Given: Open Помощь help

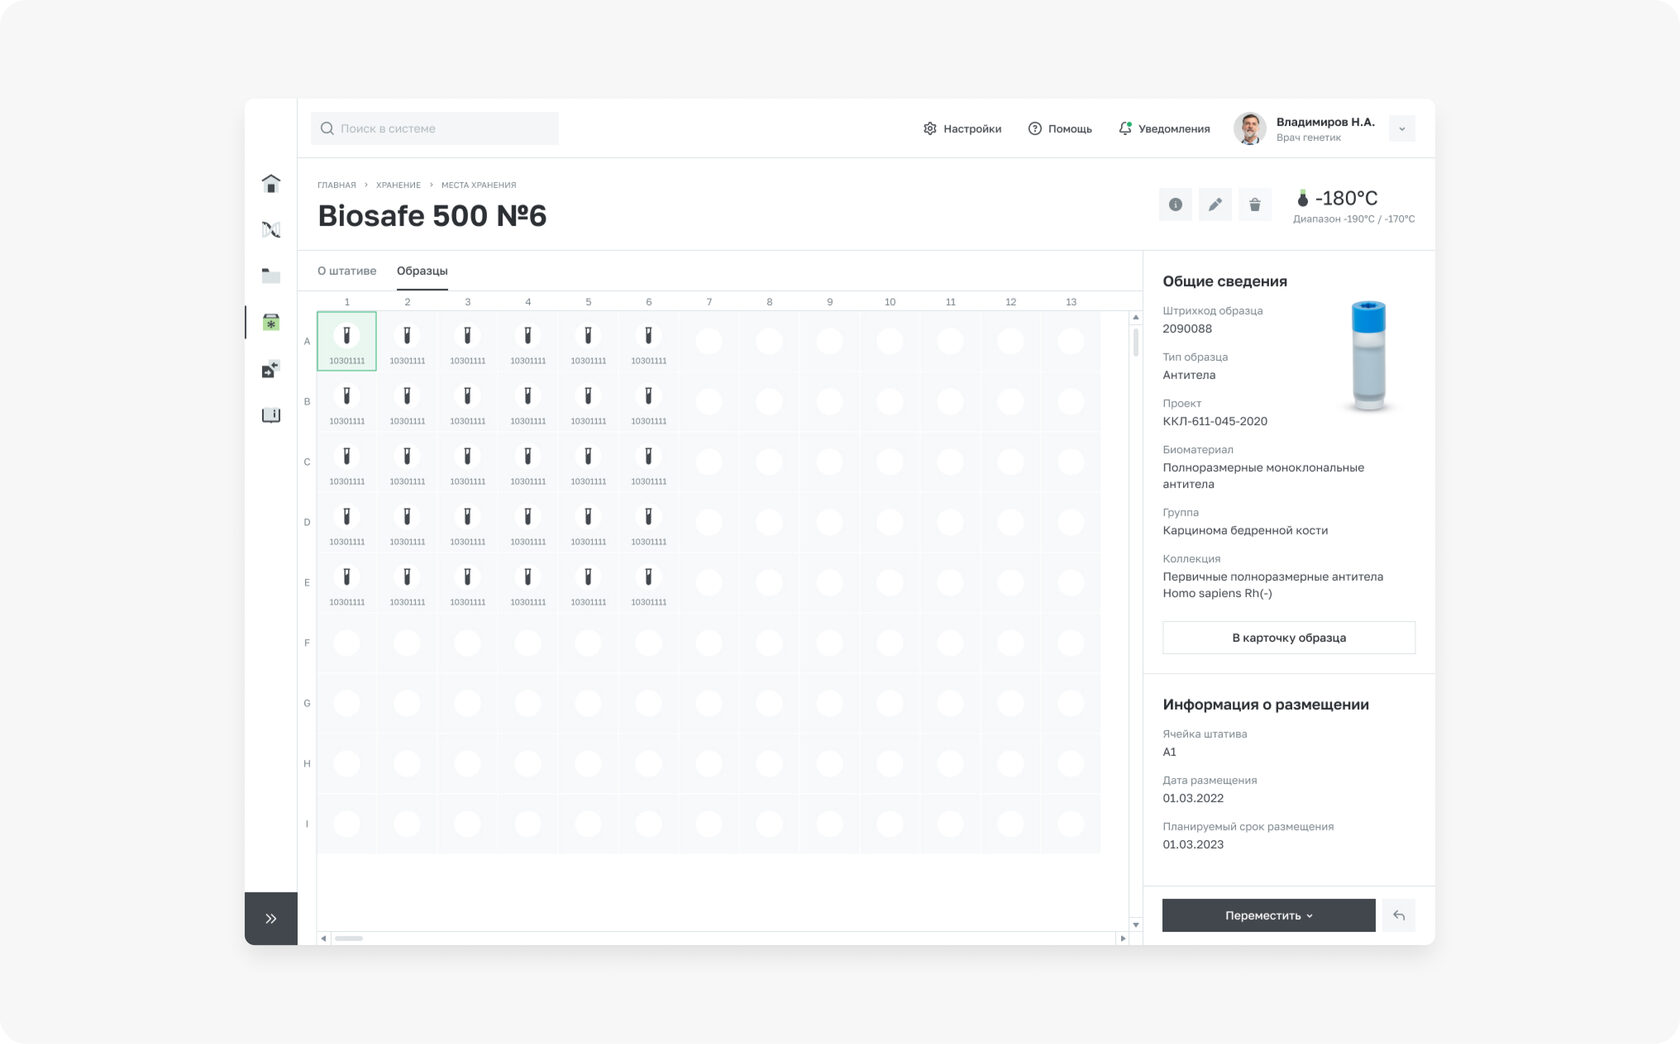Looking at the screenshot, I should (1060, 129).
